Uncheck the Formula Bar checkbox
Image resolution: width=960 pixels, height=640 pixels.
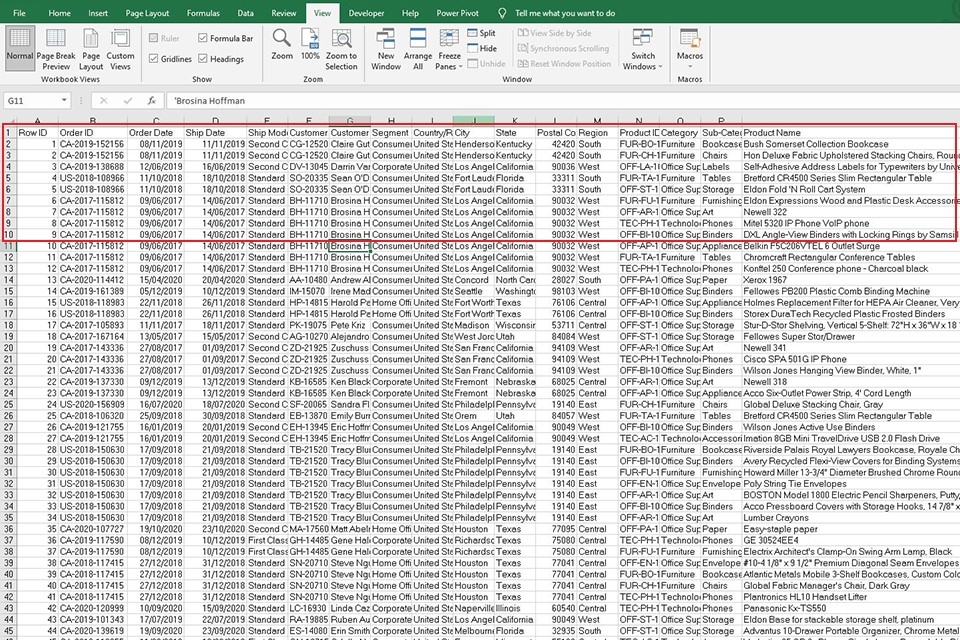coord(203,39)
